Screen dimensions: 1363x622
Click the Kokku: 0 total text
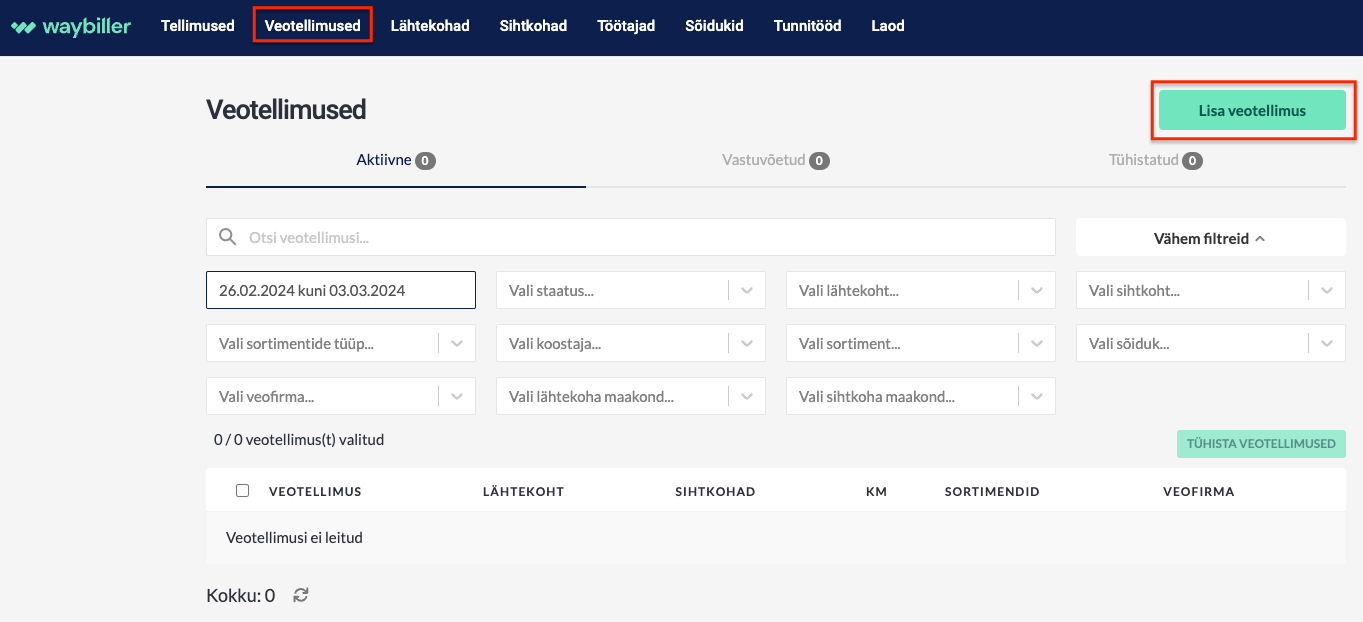pyautogui.click(x=240, y=596)
